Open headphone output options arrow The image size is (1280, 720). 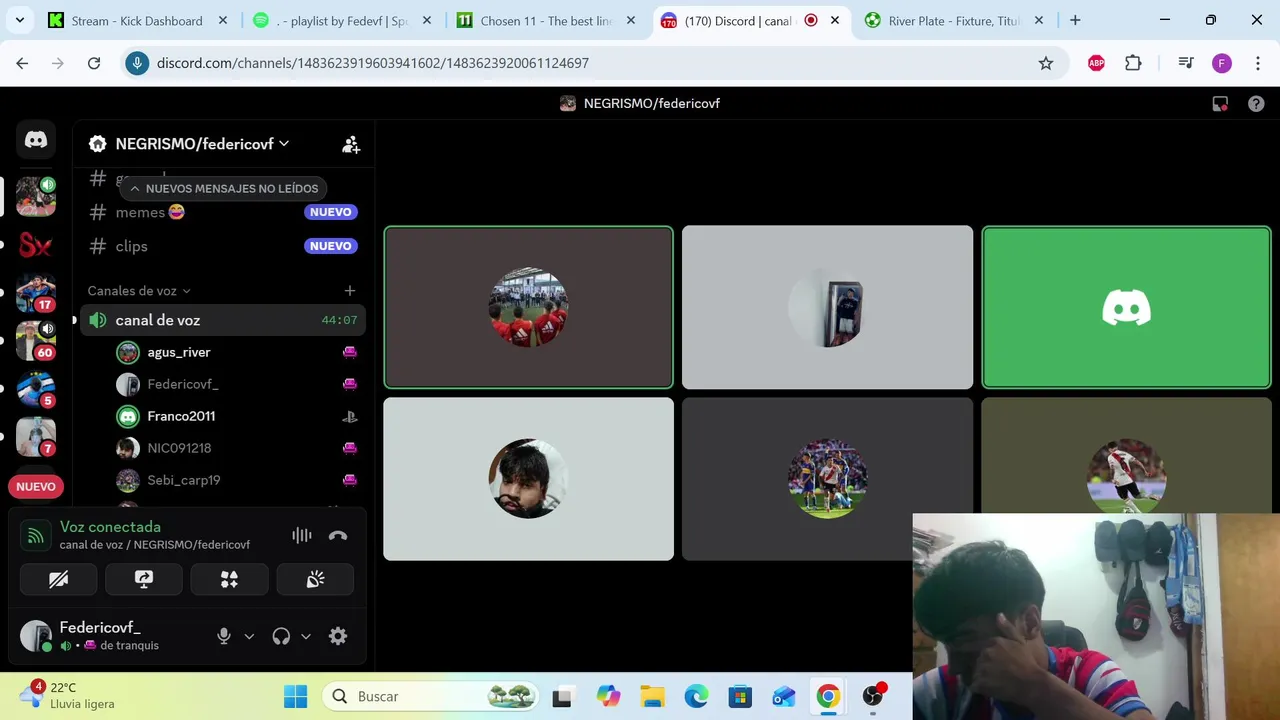coord(306,636)
